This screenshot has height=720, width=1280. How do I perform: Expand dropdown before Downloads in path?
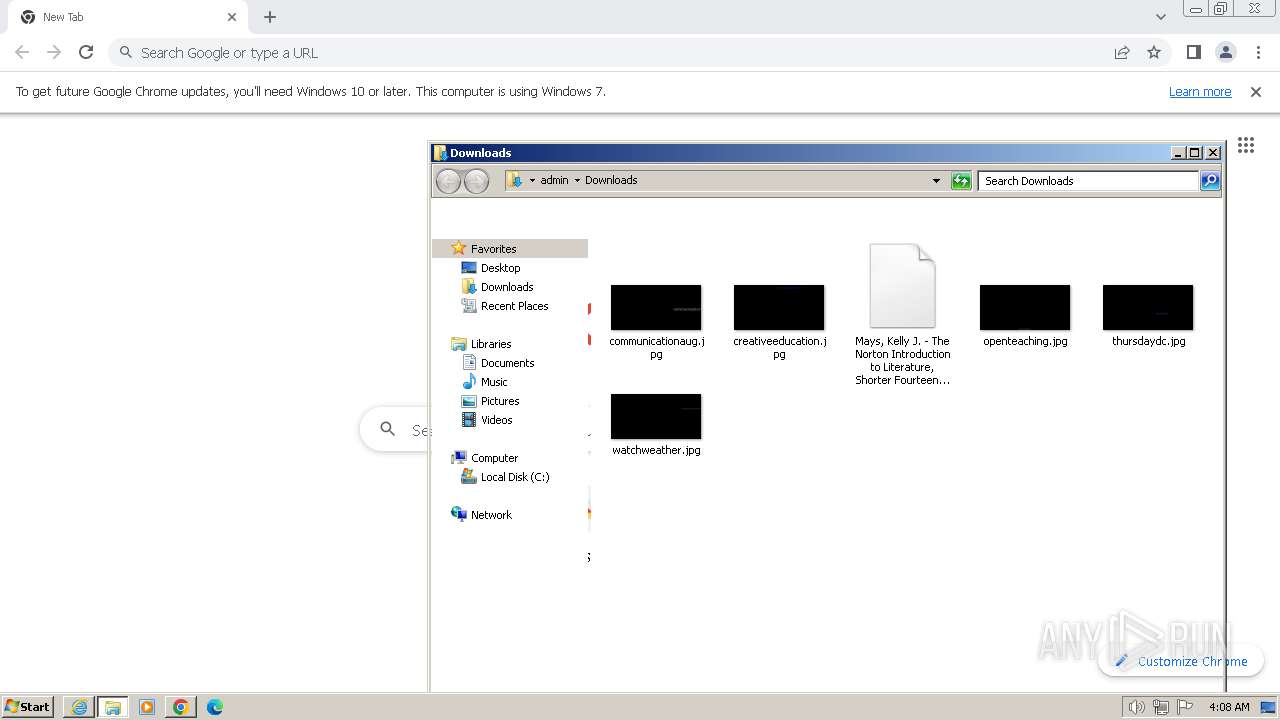click(577, 181)
